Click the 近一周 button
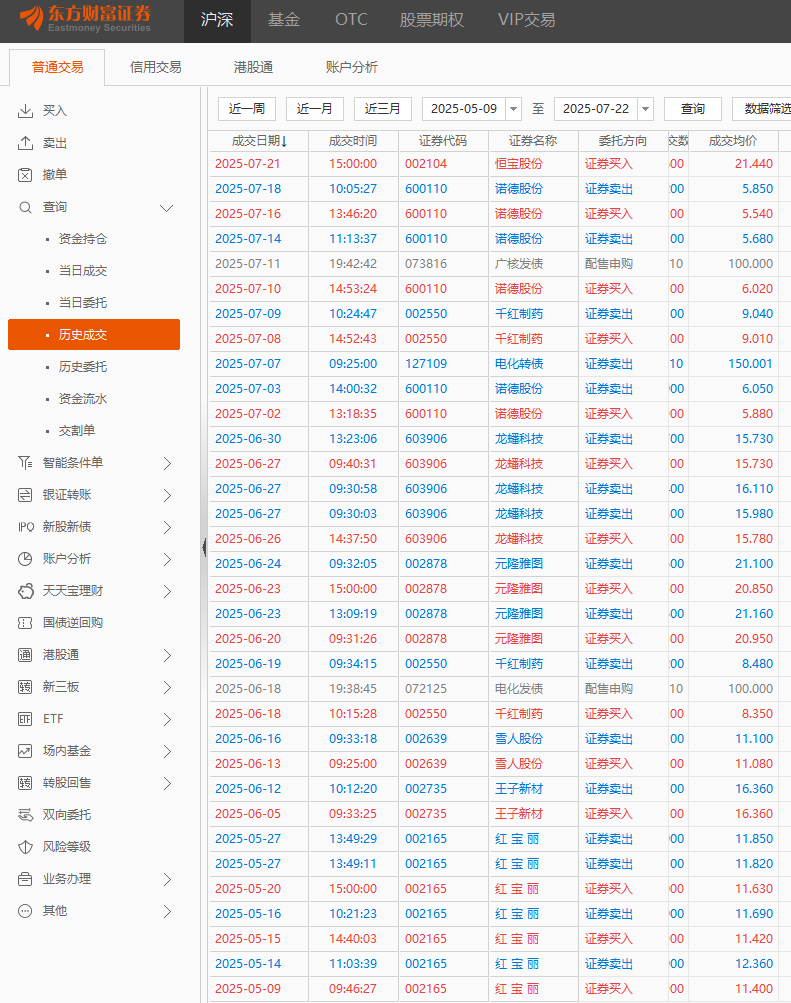Viewport: 791px width, 1003px height. 247,109
